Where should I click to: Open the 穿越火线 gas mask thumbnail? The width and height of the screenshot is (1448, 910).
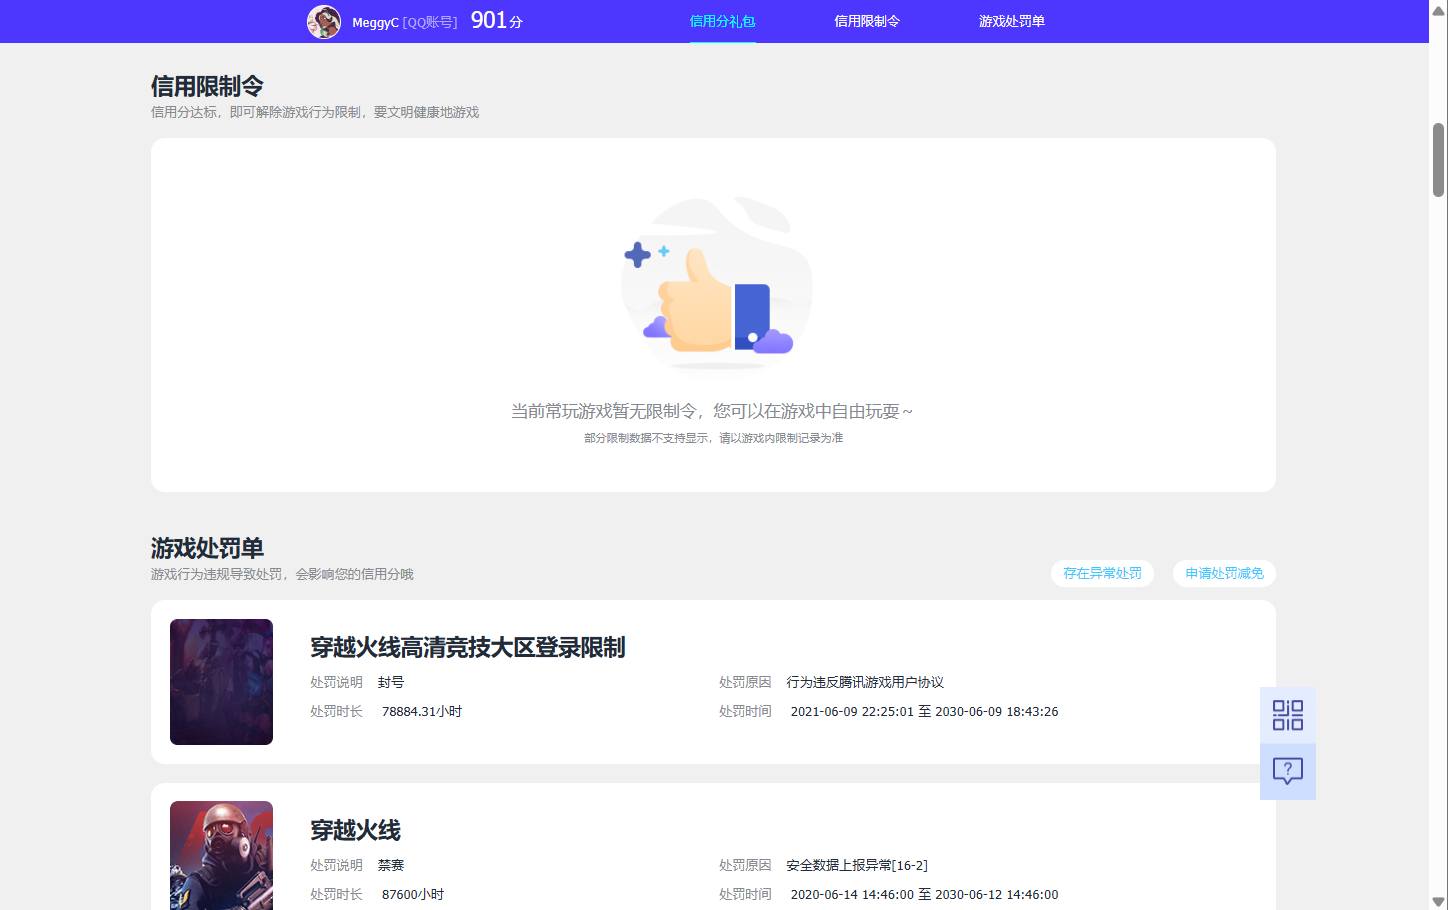[x=221, y=855]
